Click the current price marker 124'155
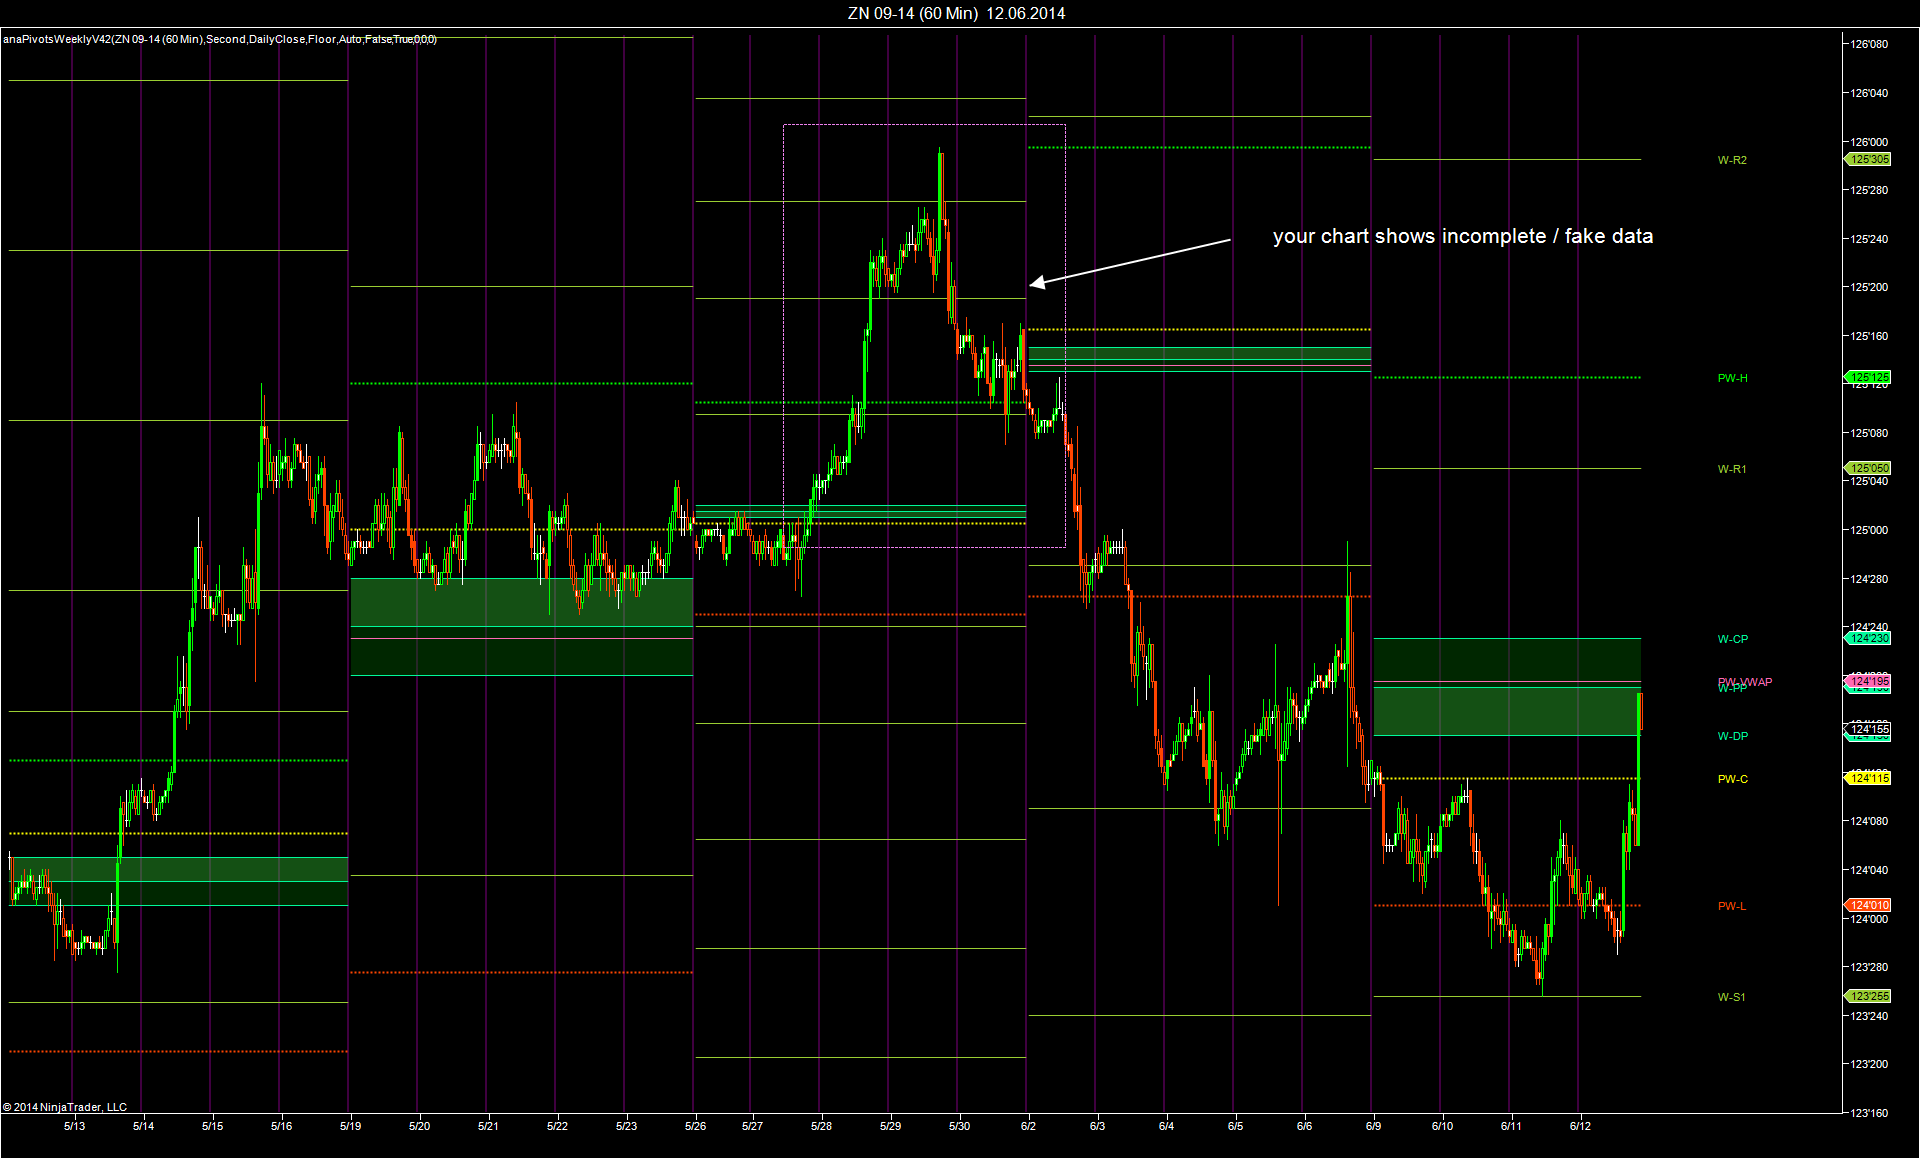The height and width of the screenshot is (1159, 1920). click(x=1868, y=730)
